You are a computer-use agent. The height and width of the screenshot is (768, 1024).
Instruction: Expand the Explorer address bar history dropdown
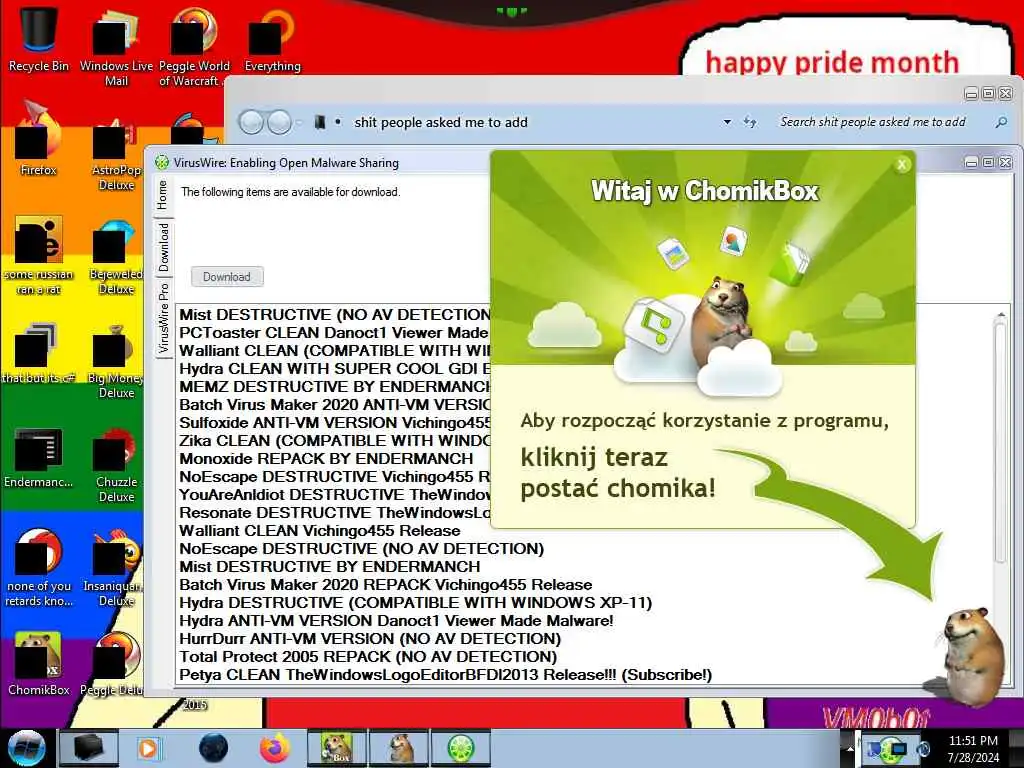pyautogui.click(x=727, y=122)
